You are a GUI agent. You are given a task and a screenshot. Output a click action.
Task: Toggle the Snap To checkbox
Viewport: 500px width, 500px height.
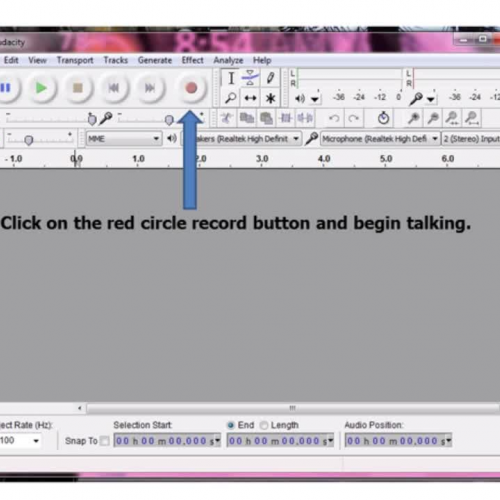coord(105,441)
